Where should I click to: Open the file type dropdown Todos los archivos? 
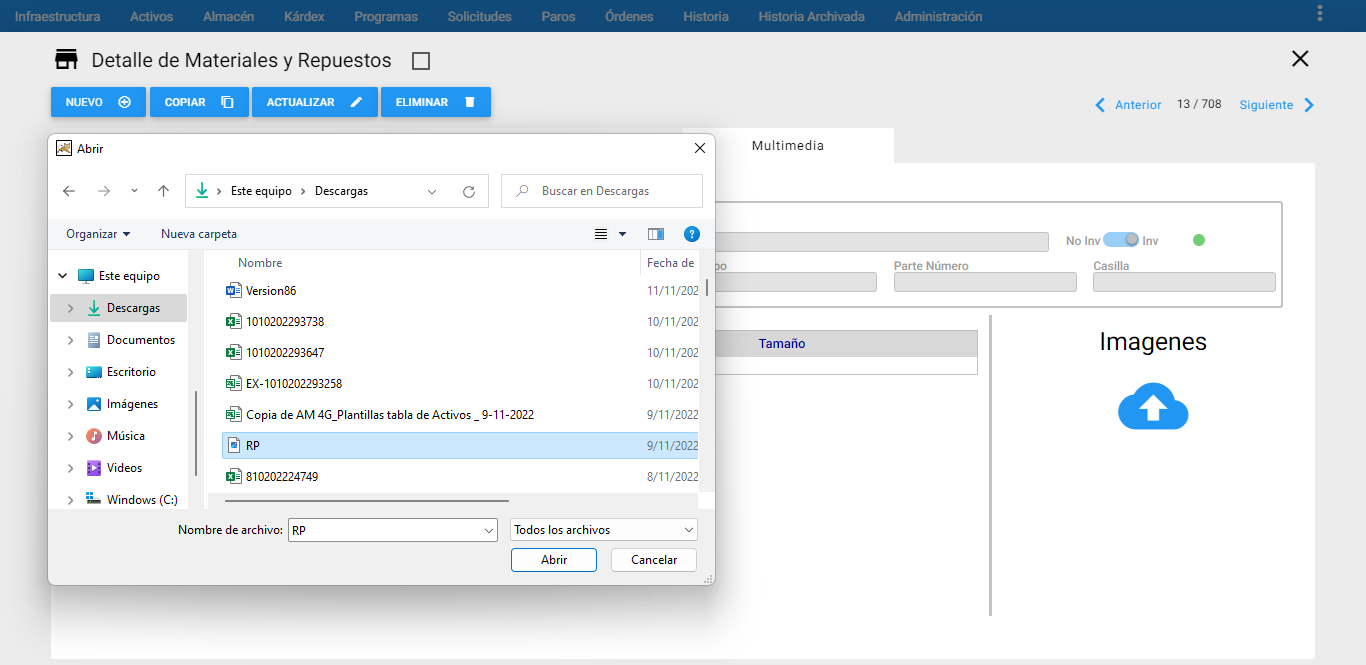click(604, 530)
